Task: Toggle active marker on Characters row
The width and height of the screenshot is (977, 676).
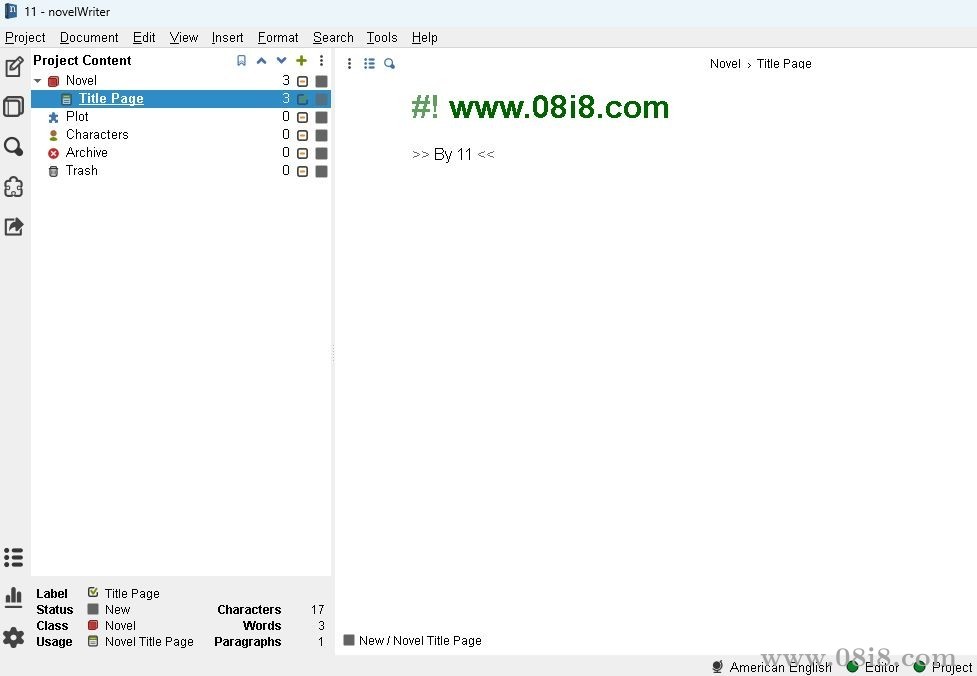Action: click(x=302, y=135)
